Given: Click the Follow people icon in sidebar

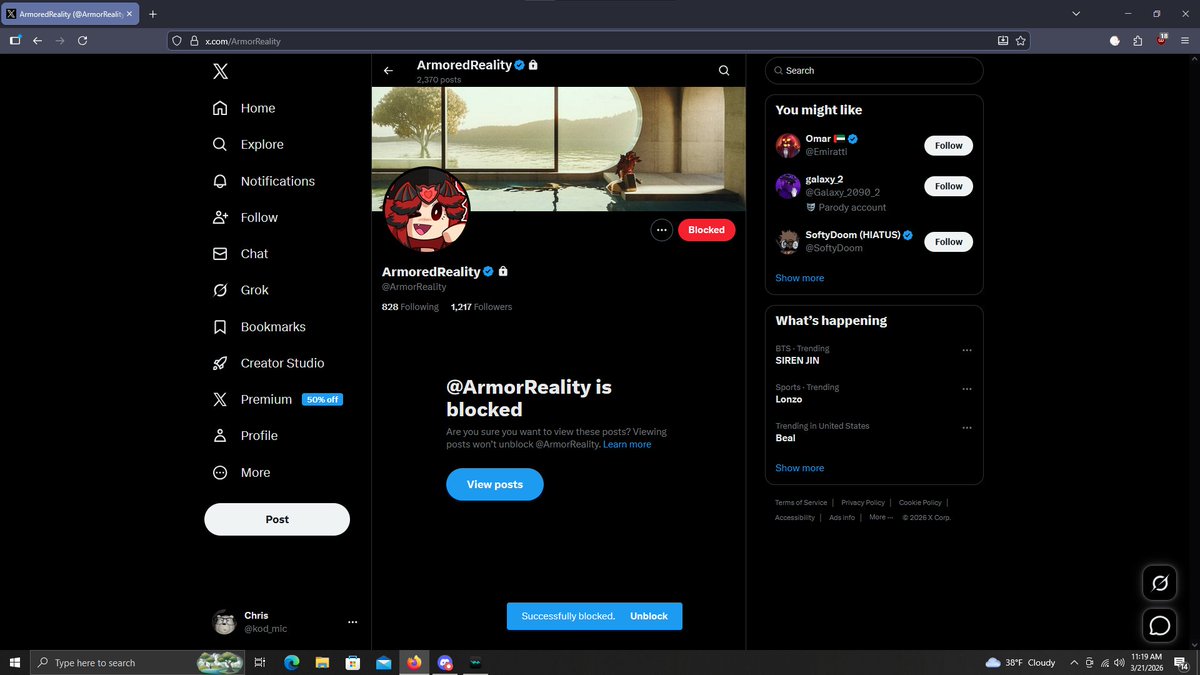Looking at the screenshot, I should [220, 217].
